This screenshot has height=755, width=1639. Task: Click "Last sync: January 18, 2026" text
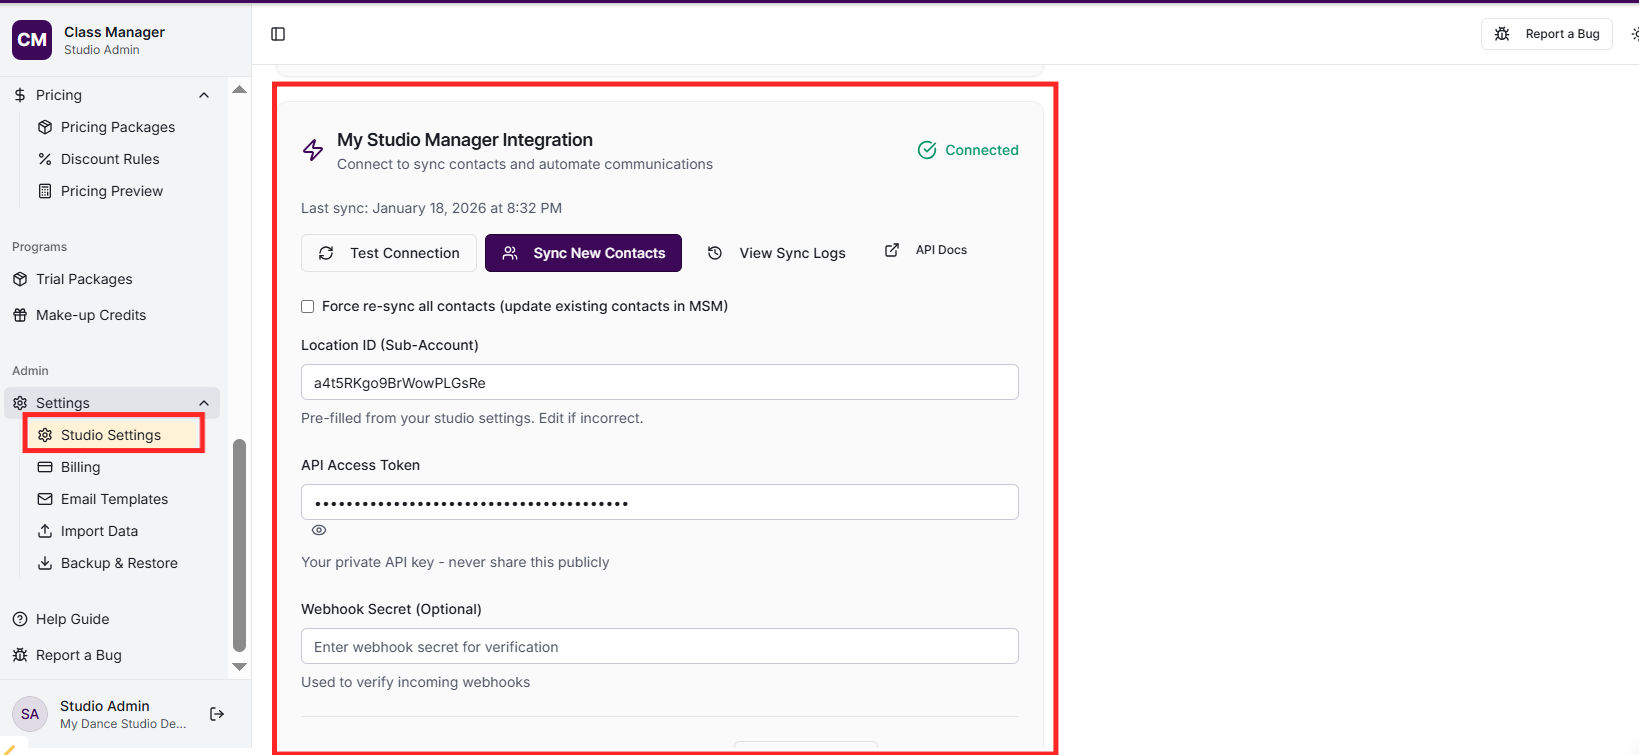[x=431, y=208]
